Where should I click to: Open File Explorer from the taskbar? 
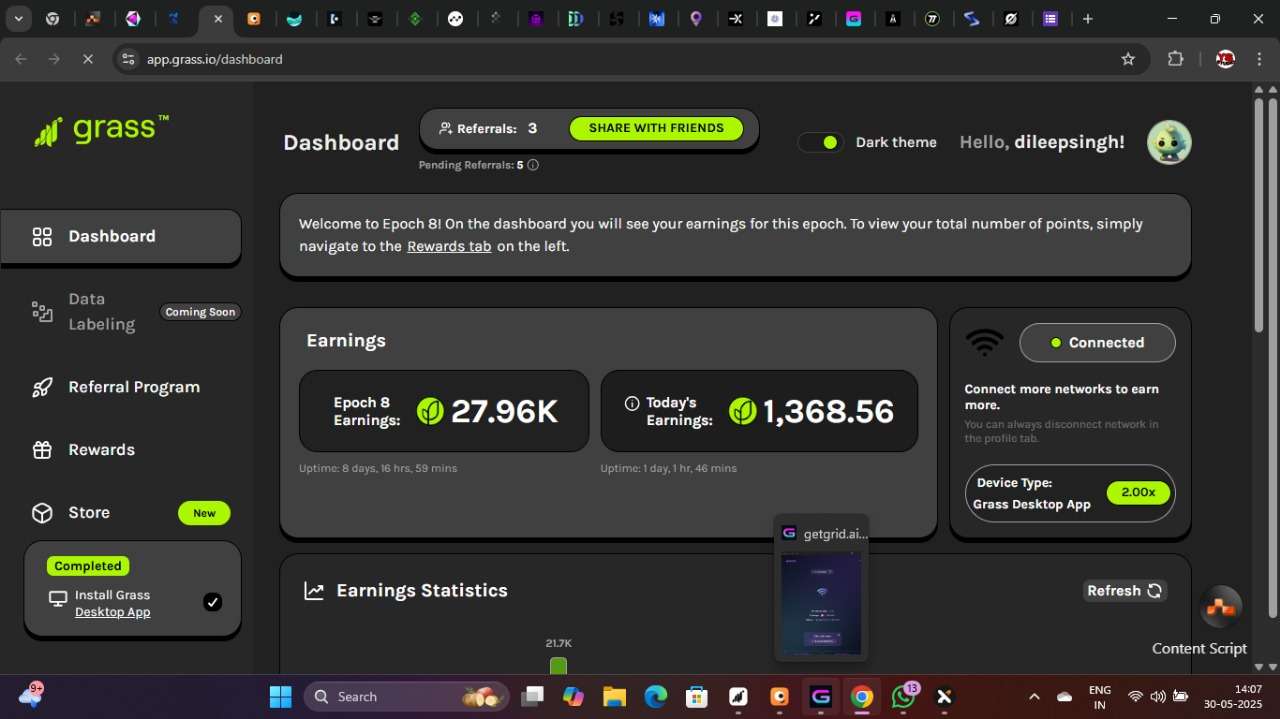[x=614, y=697]
